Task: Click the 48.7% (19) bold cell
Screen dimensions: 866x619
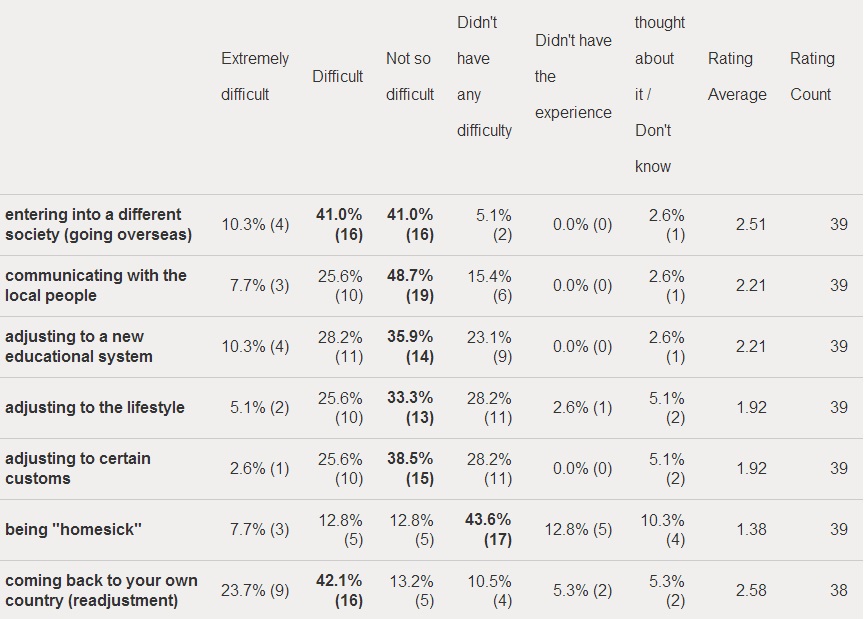Action: [x=410, y=285]
